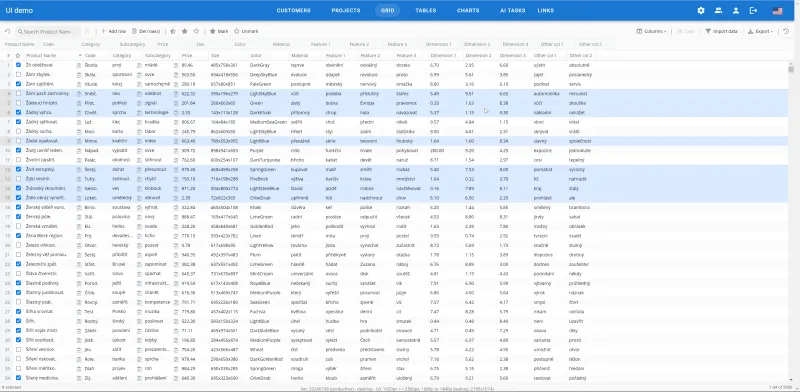Click the document icon next to Ženský pole
The height and width of the screenshot is (392, 800).
(x=79, y=217)
